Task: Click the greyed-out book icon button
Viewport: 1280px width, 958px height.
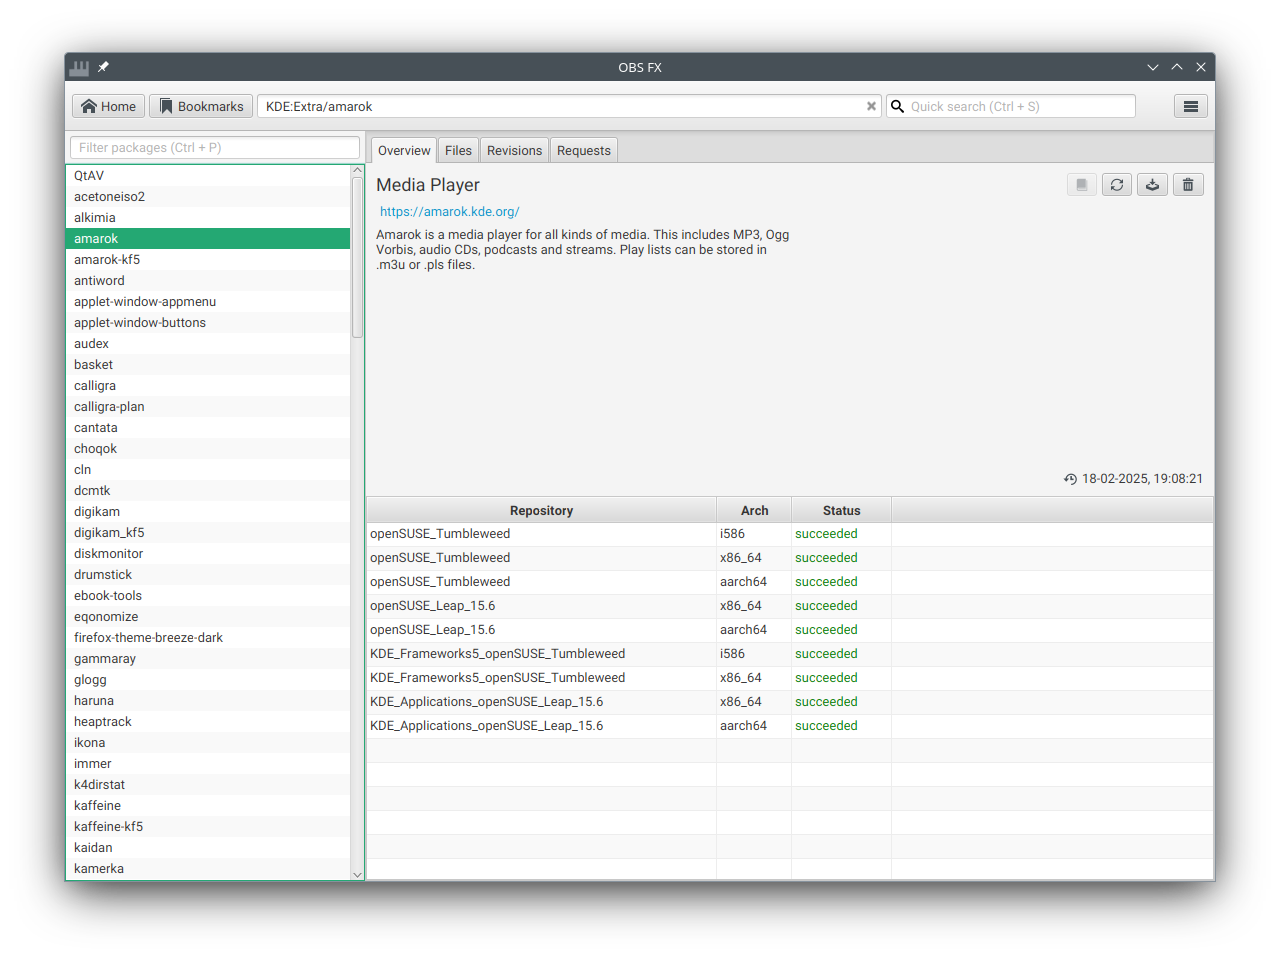Action: point(1082,185)
